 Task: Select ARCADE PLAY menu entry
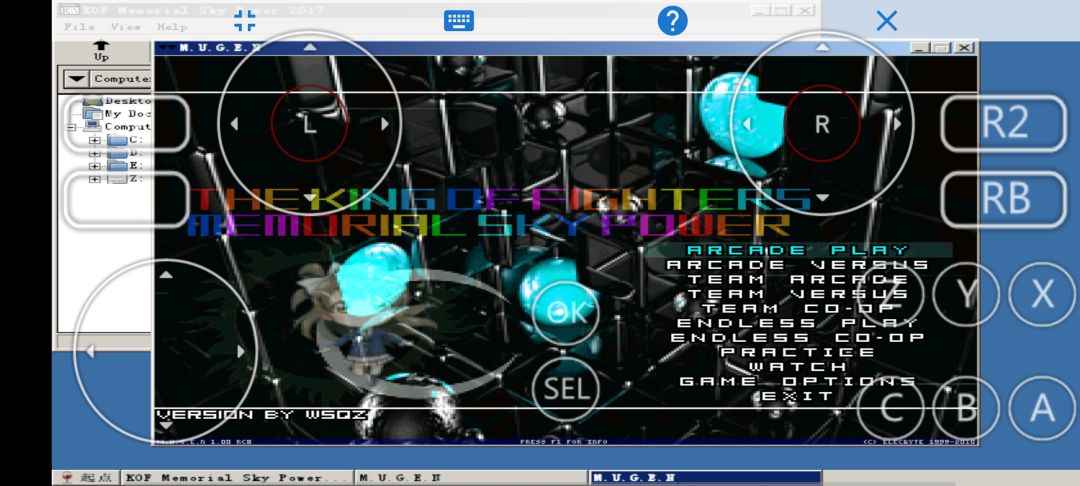click(x=798, y=250)
